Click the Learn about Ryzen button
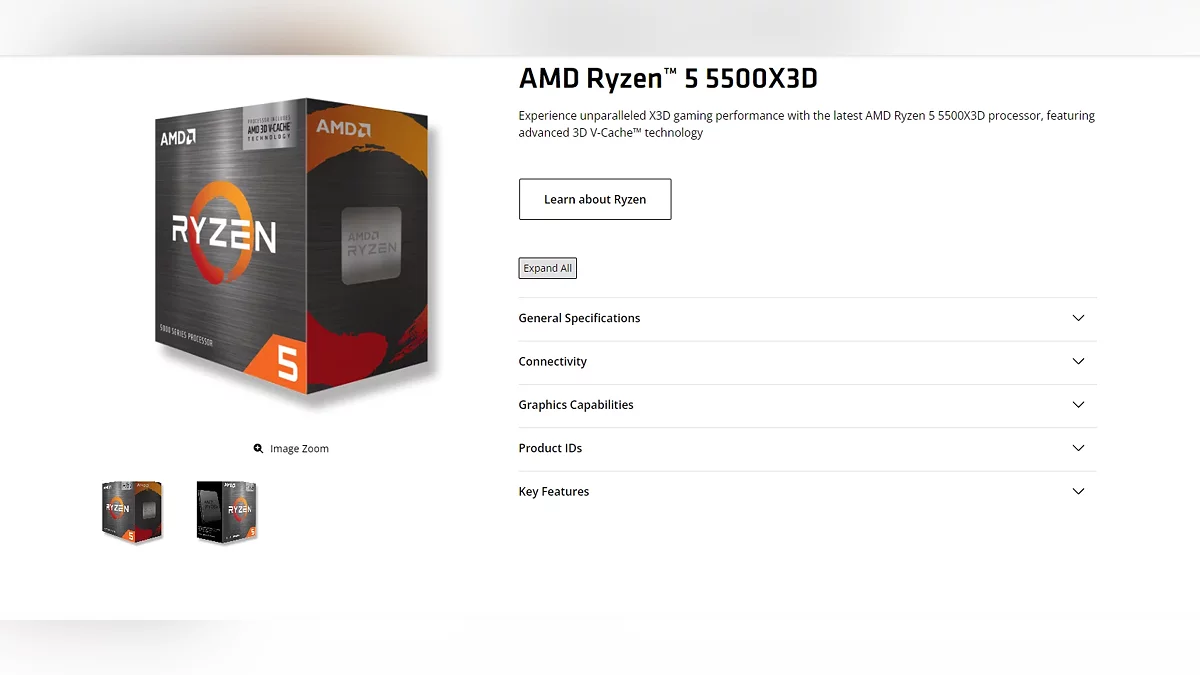The width and height of the screenshot is (1200, 675). 595,199
